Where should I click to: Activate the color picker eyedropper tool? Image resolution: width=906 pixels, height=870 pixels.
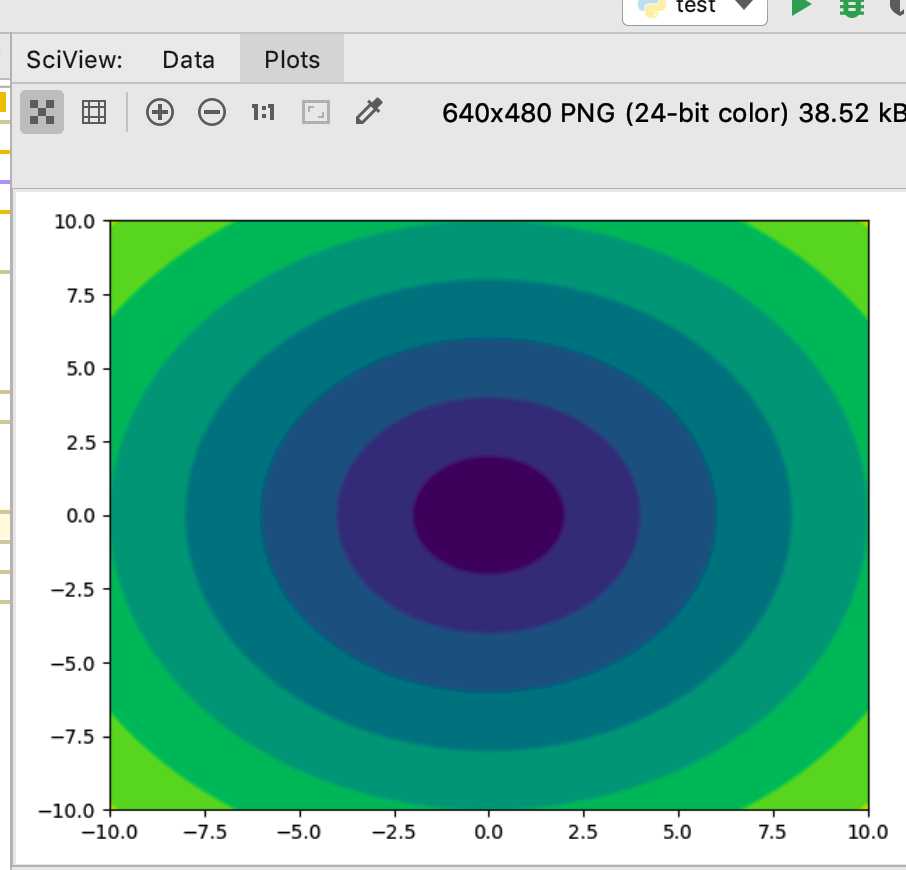369,111
